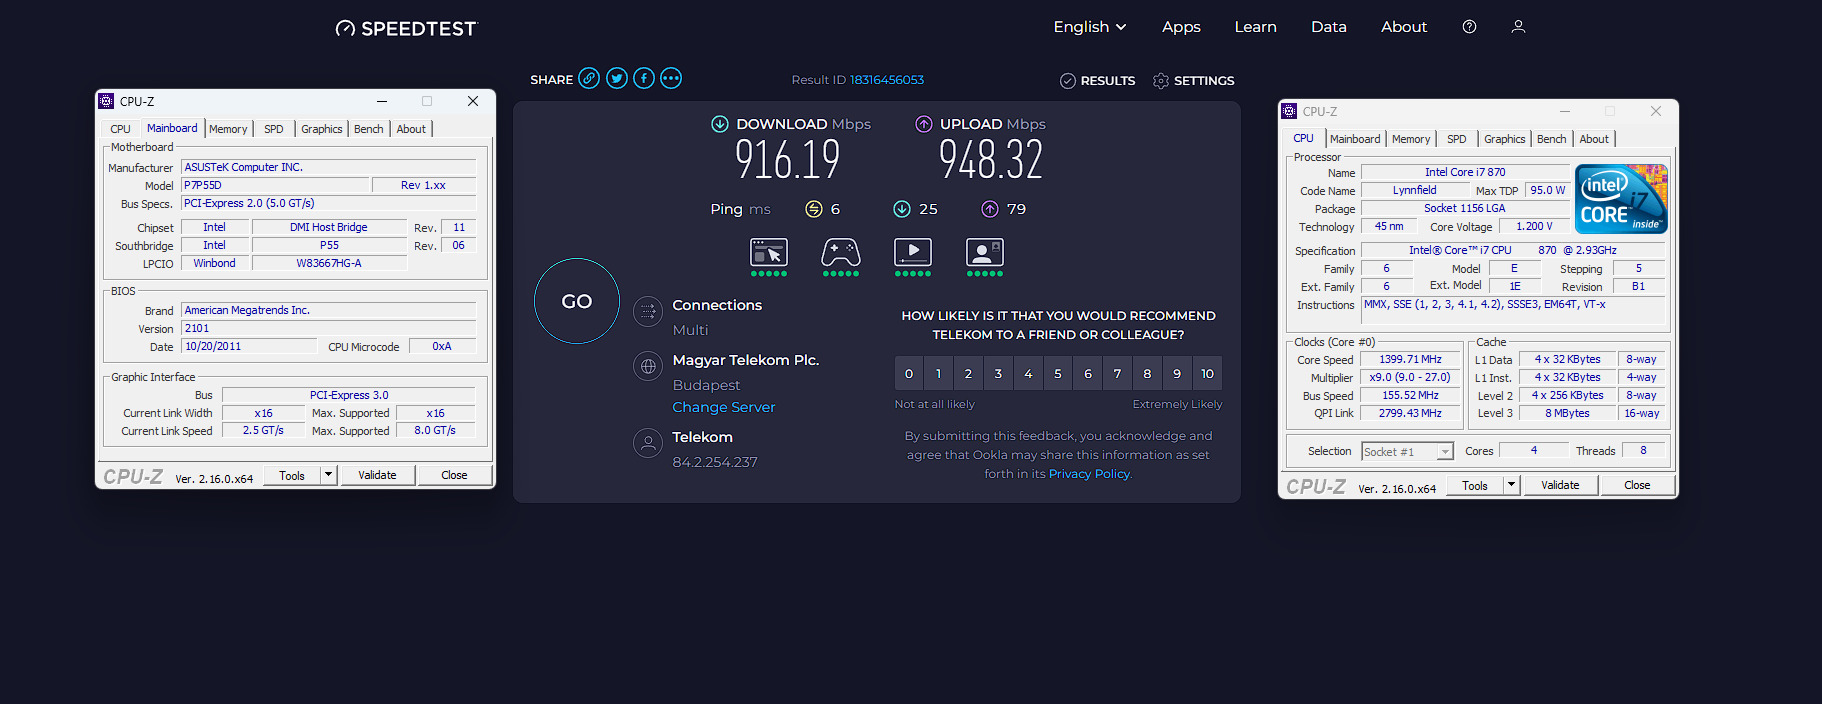Copy the share link icon
Screen dimensions: 1822x704
(x=589, y=79)
